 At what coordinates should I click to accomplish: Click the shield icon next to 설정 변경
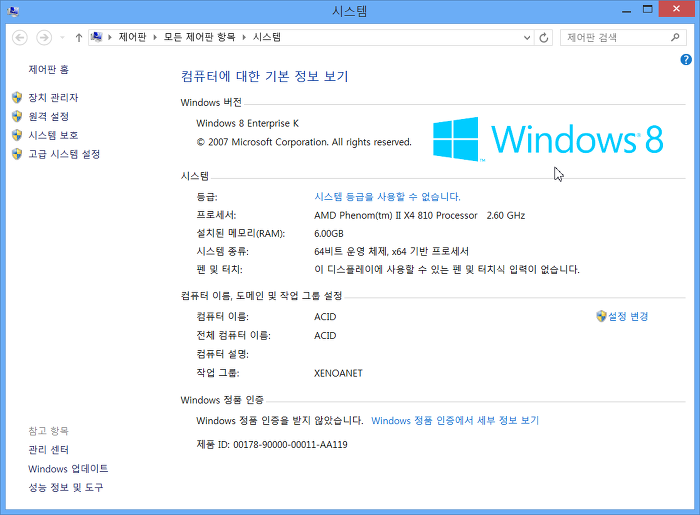tap(601, 316)
